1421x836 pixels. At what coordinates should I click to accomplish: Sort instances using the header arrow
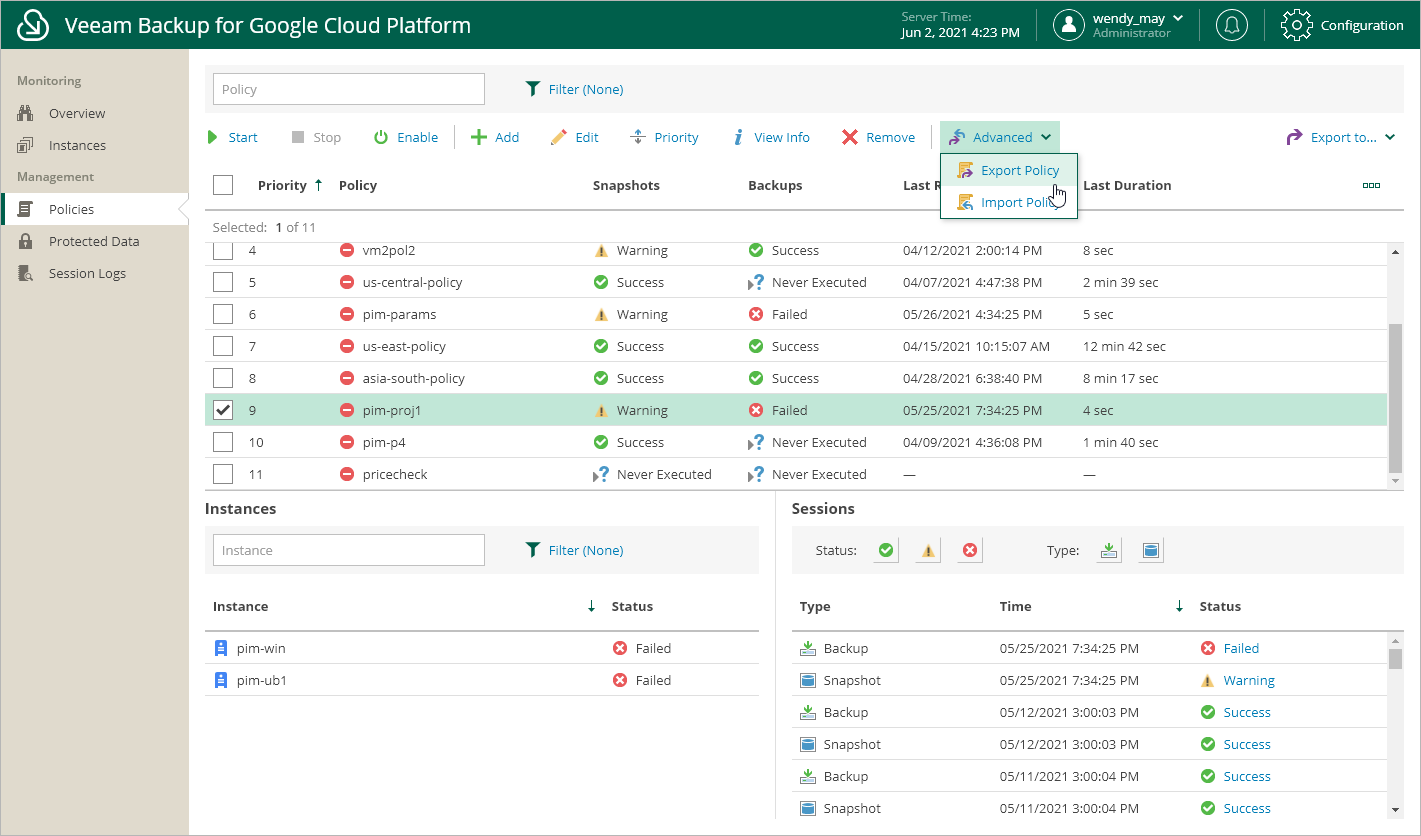591,606
